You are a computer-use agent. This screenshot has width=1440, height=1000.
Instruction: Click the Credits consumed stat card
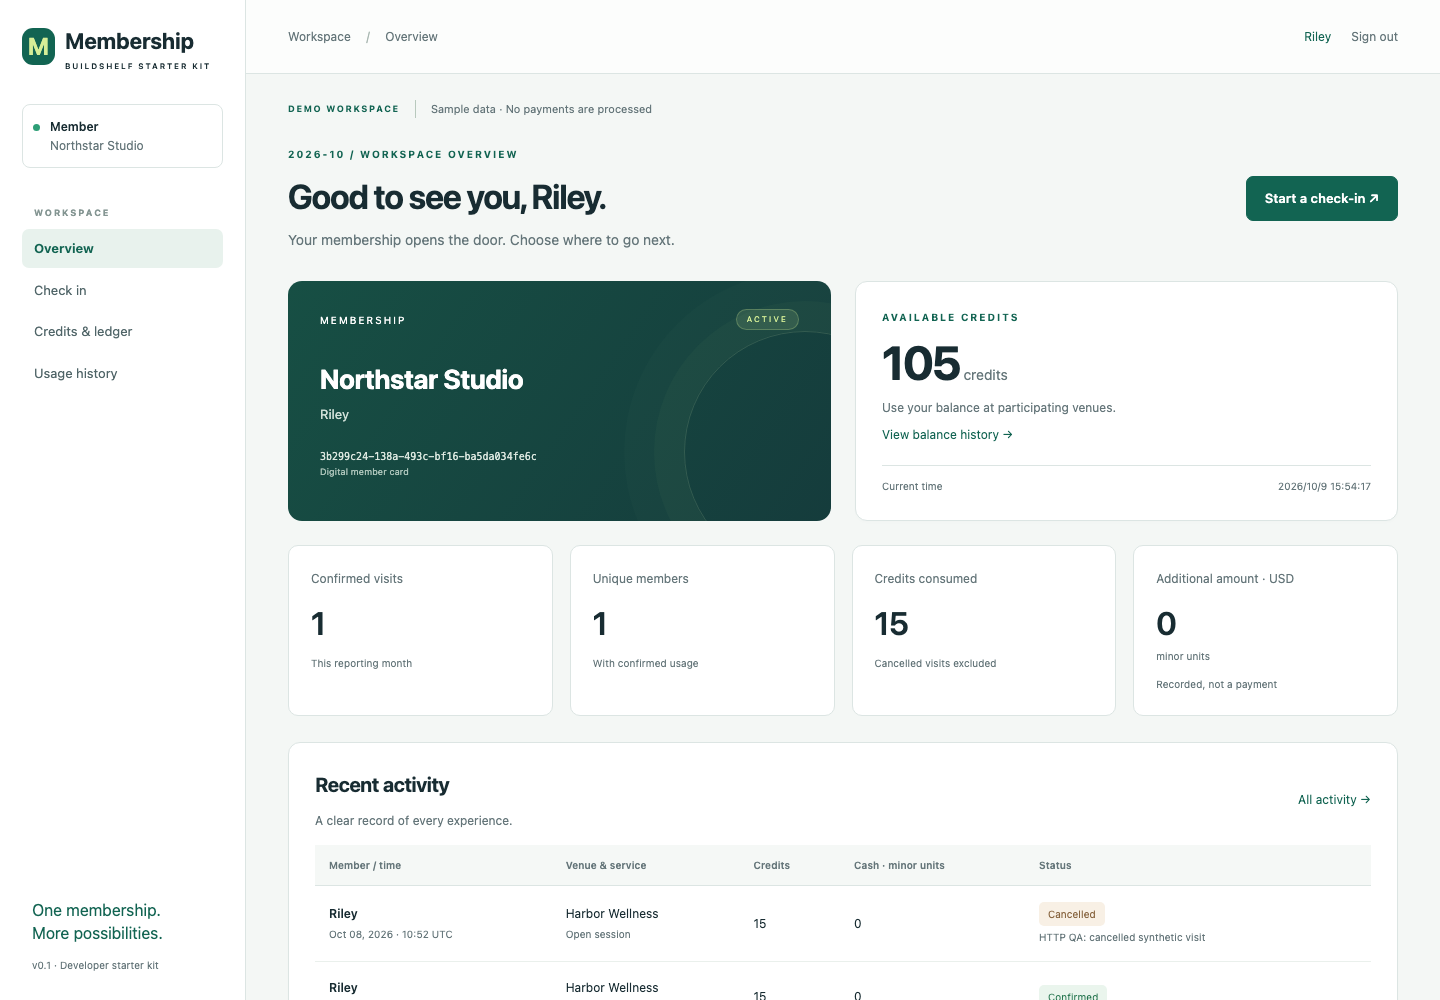(984, 630)
